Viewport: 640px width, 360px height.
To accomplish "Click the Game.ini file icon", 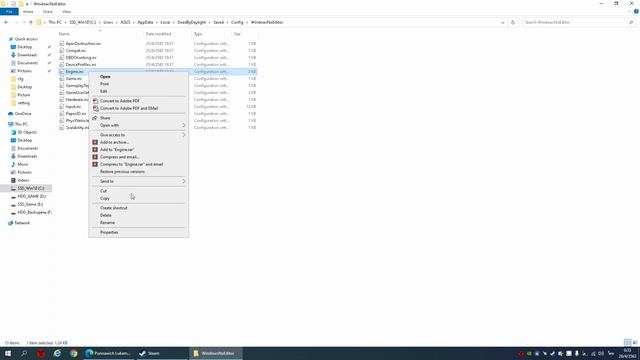I will 62,78.
